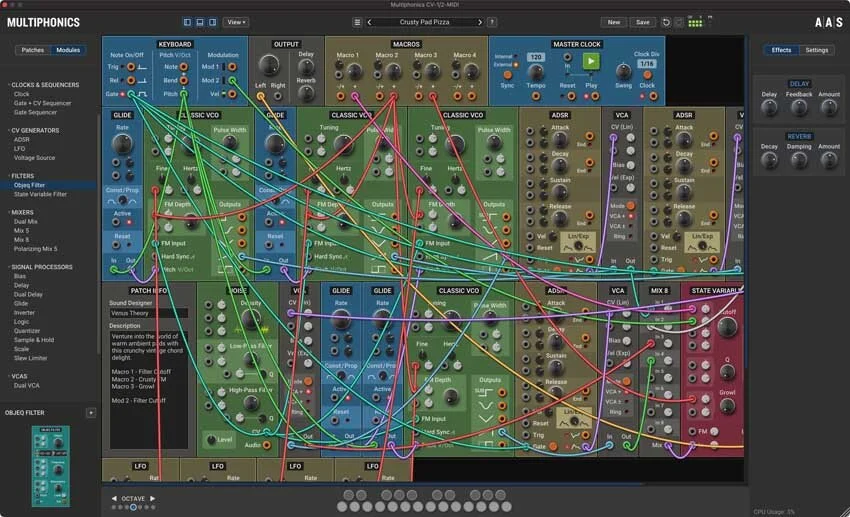Click the Objeq Filter module thumbnail
Screen dimensions: 850x517
click(50, 467)
